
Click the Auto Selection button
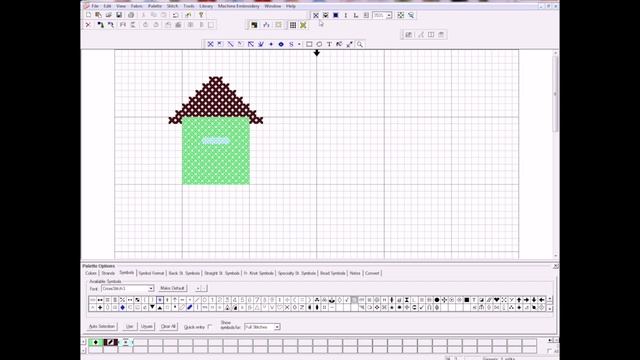(x=102, y=327)
